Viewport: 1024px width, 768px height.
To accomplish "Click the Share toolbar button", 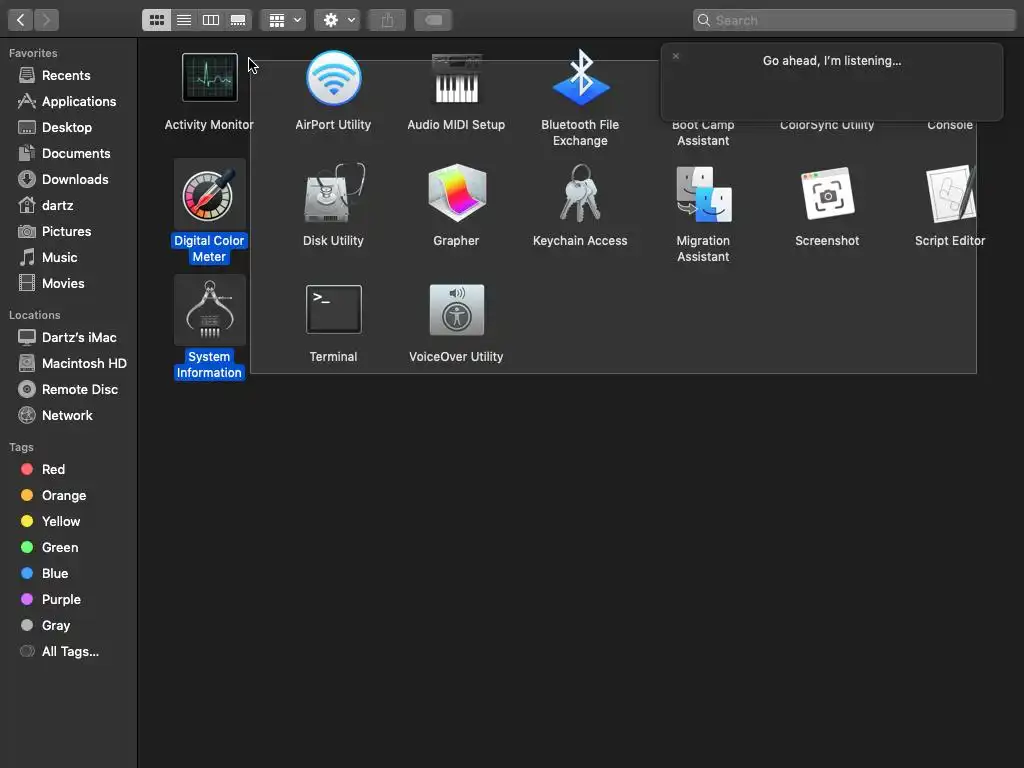I will pos(387,20).
